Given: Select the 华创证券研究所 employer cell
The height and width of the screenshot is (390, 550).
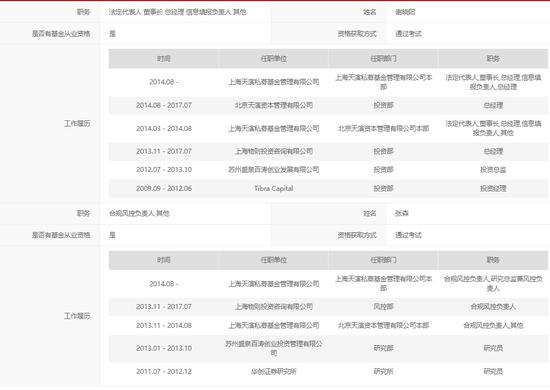Looking at the screenshot, I should pyautogui.click(x=274, y=371).
